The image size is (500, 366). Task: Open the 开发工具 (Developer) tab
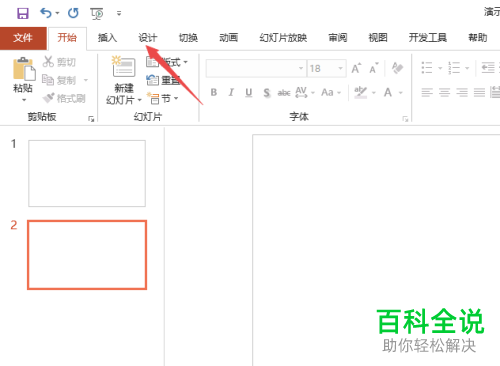pos(428,38)
